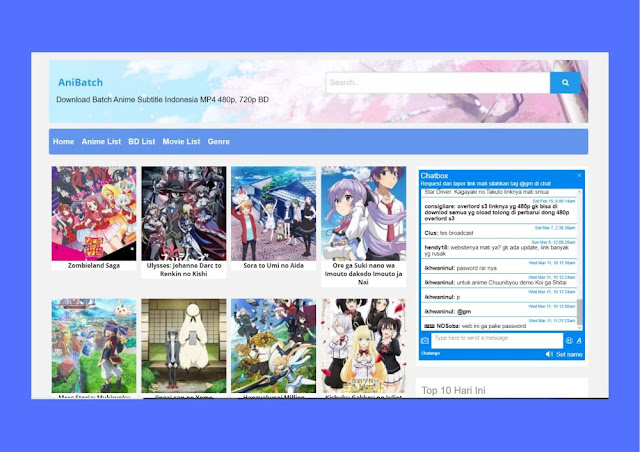Viewport: 640px width, 452px height.
Task: Click the 'Star Driver: Kagayaki no Takuto' message
Action: [487, 191]
